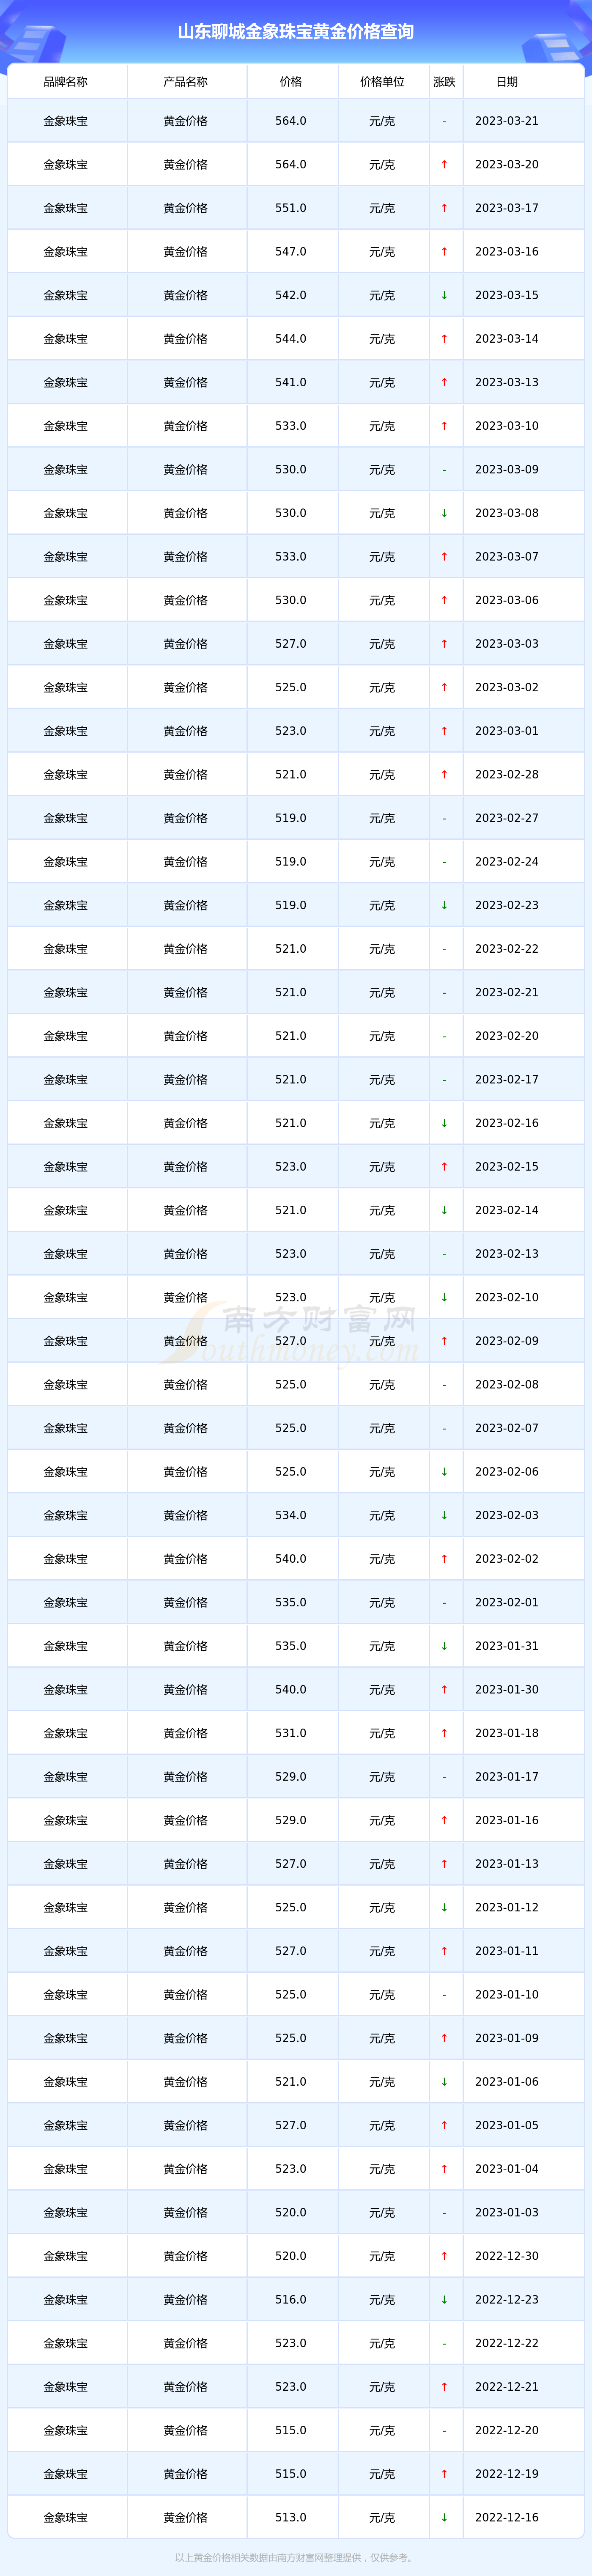Click the down arrow for 2023-02-14
This screenshot has width=592, height=2576.
(445, 1210)
